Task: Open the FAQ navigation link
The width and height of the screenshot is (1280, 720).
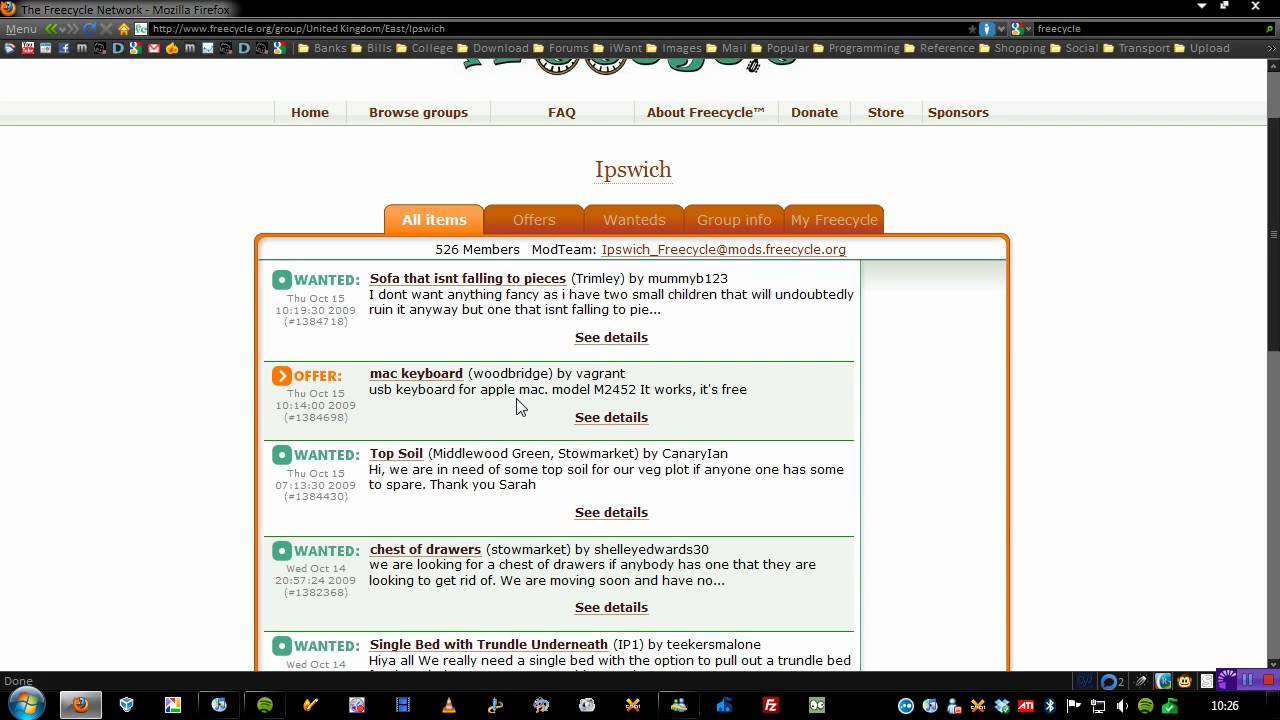Action: coord(561,112)
